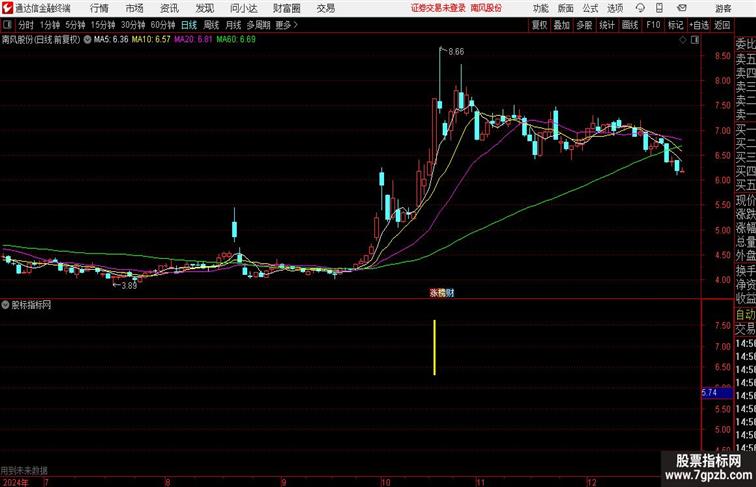Click the 返回 back button
This screenshot has width=756, height=487.
coord(722,25)
